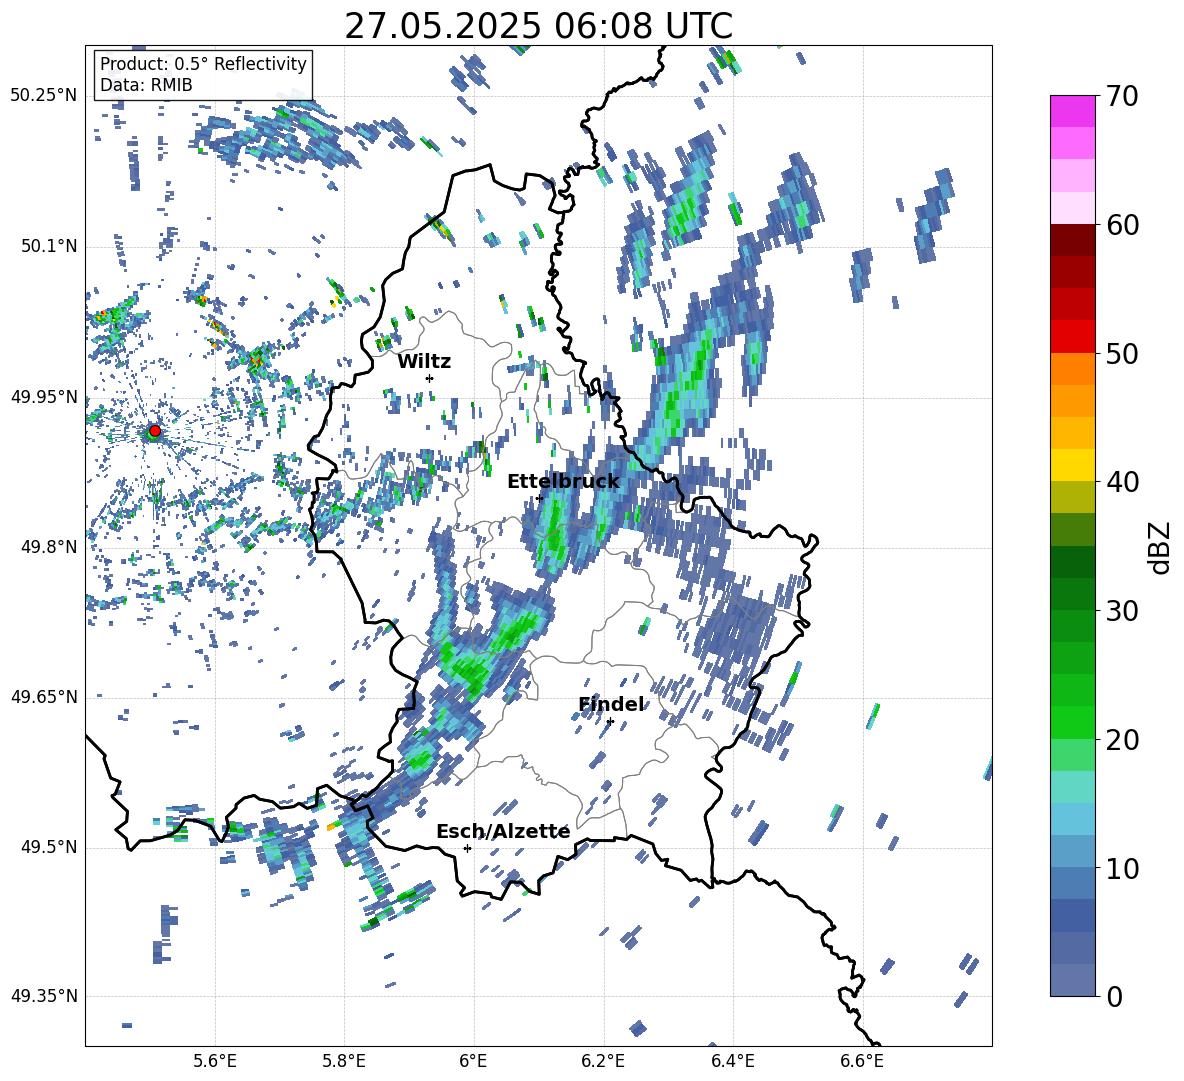The width and height of the screenshot is (1184, 1081).
Task: Click 'Product: 0.5° Reflectivity' text
Action: pyautogui.click(x=203, y=64)
